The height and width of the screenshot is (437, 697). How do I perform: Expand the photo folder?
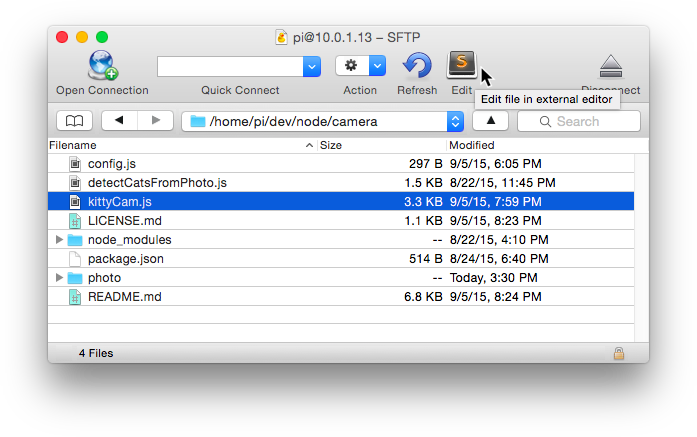click(x=59, y=278)
